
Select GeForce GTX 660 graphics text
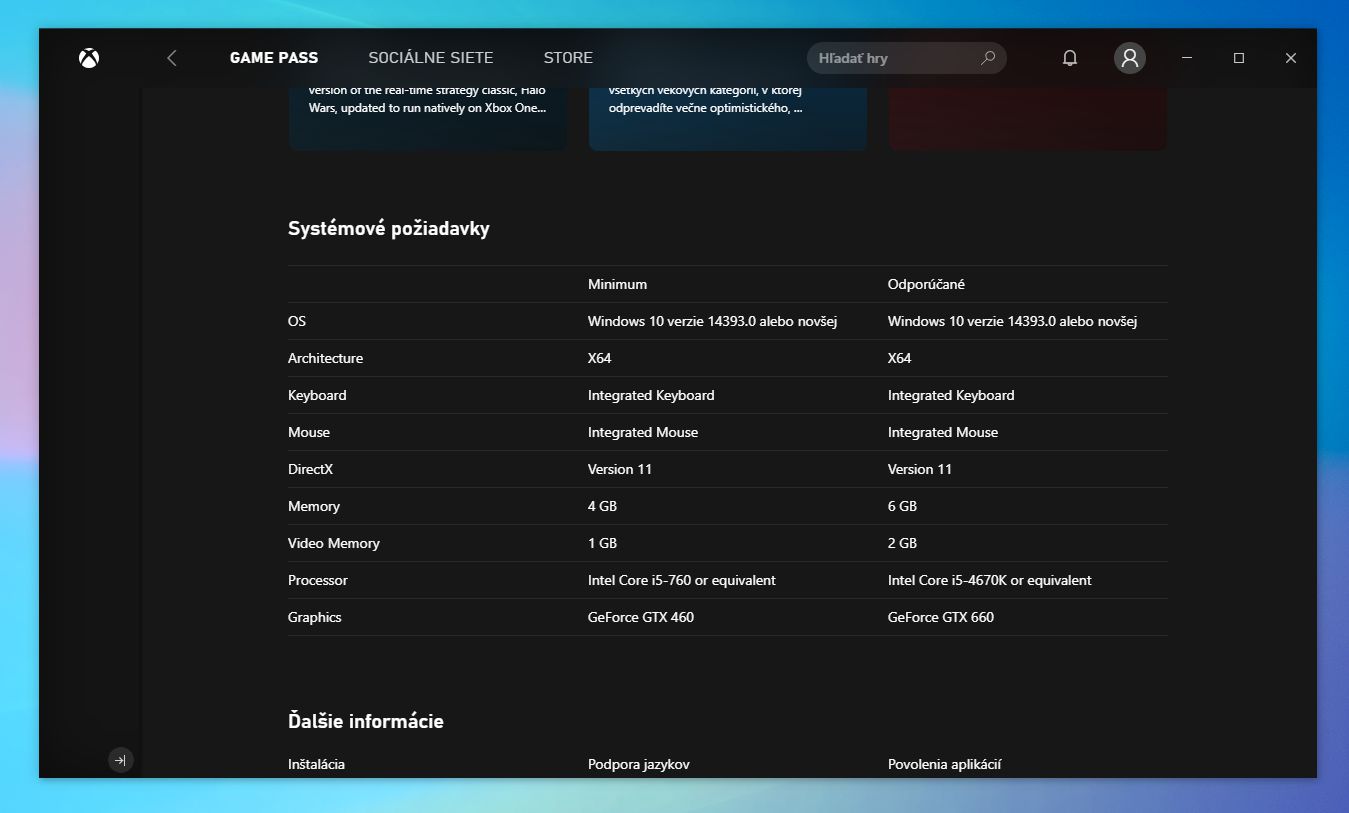(941, 617)
